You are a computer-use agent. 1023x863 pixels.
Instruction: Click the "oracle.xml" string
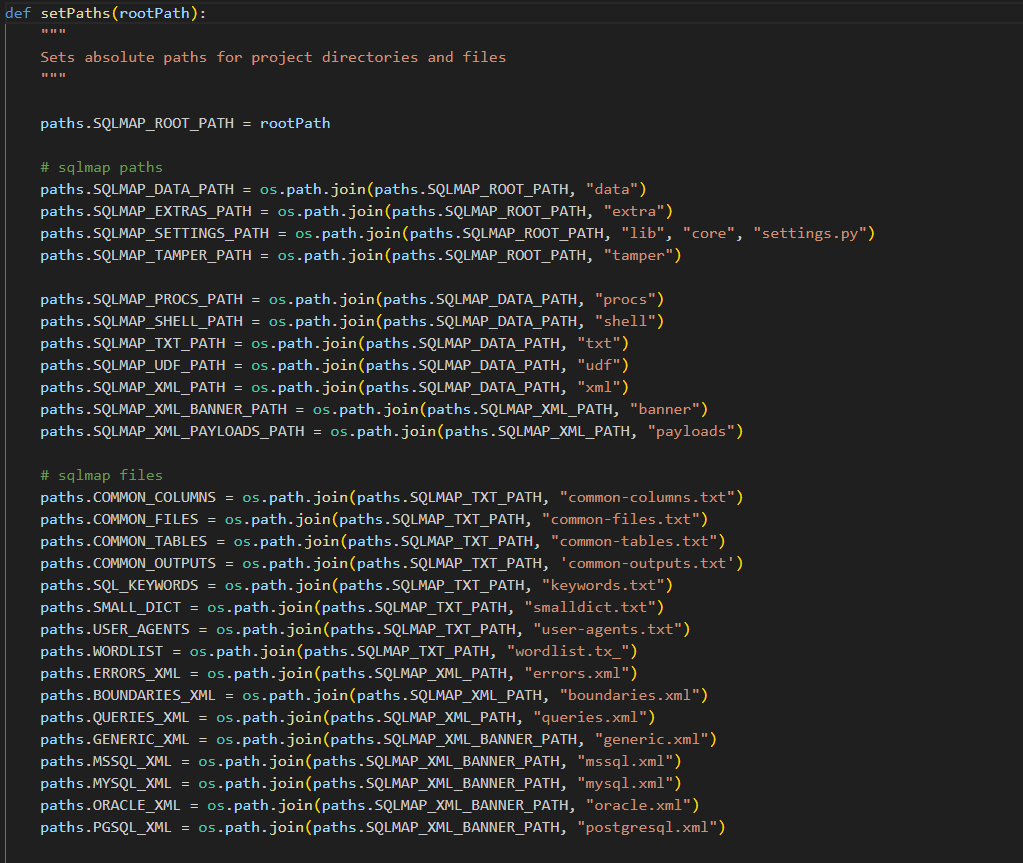coord(639,805)
